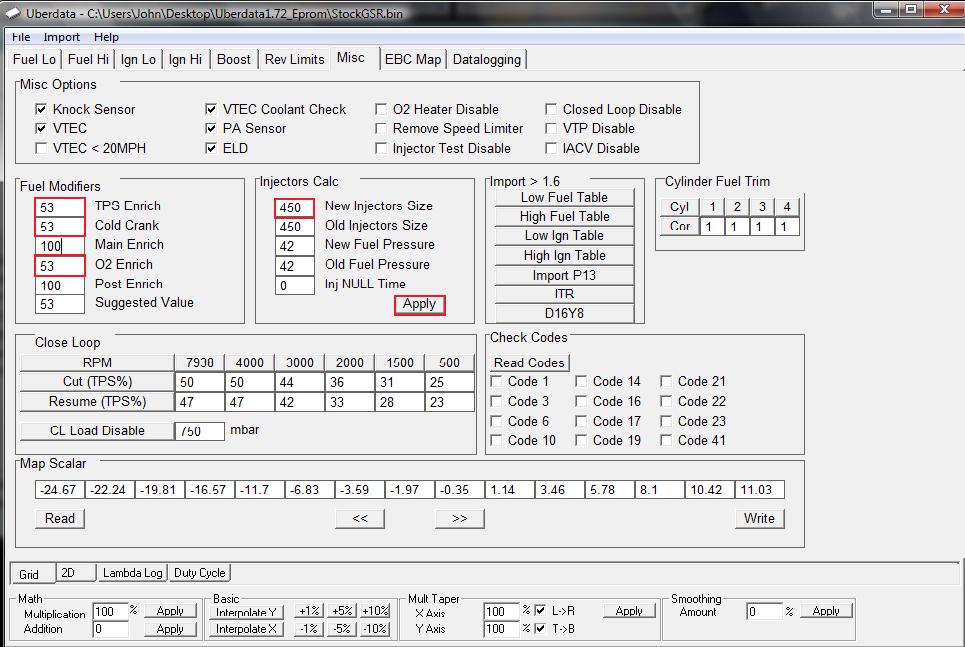The width and height of the screenshot is (965, 647).
Task: Click the D16Y8 import button
Action: (564, 313)
